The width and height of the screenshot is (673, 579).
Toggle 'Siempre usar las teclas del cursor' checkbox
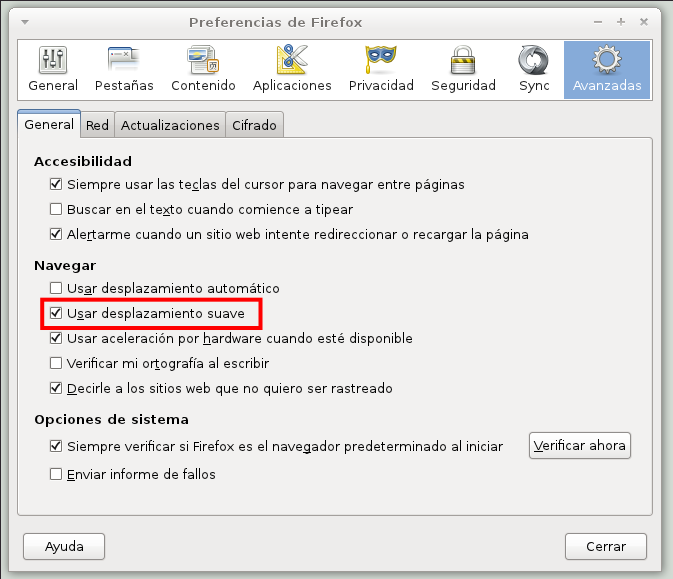56,184
